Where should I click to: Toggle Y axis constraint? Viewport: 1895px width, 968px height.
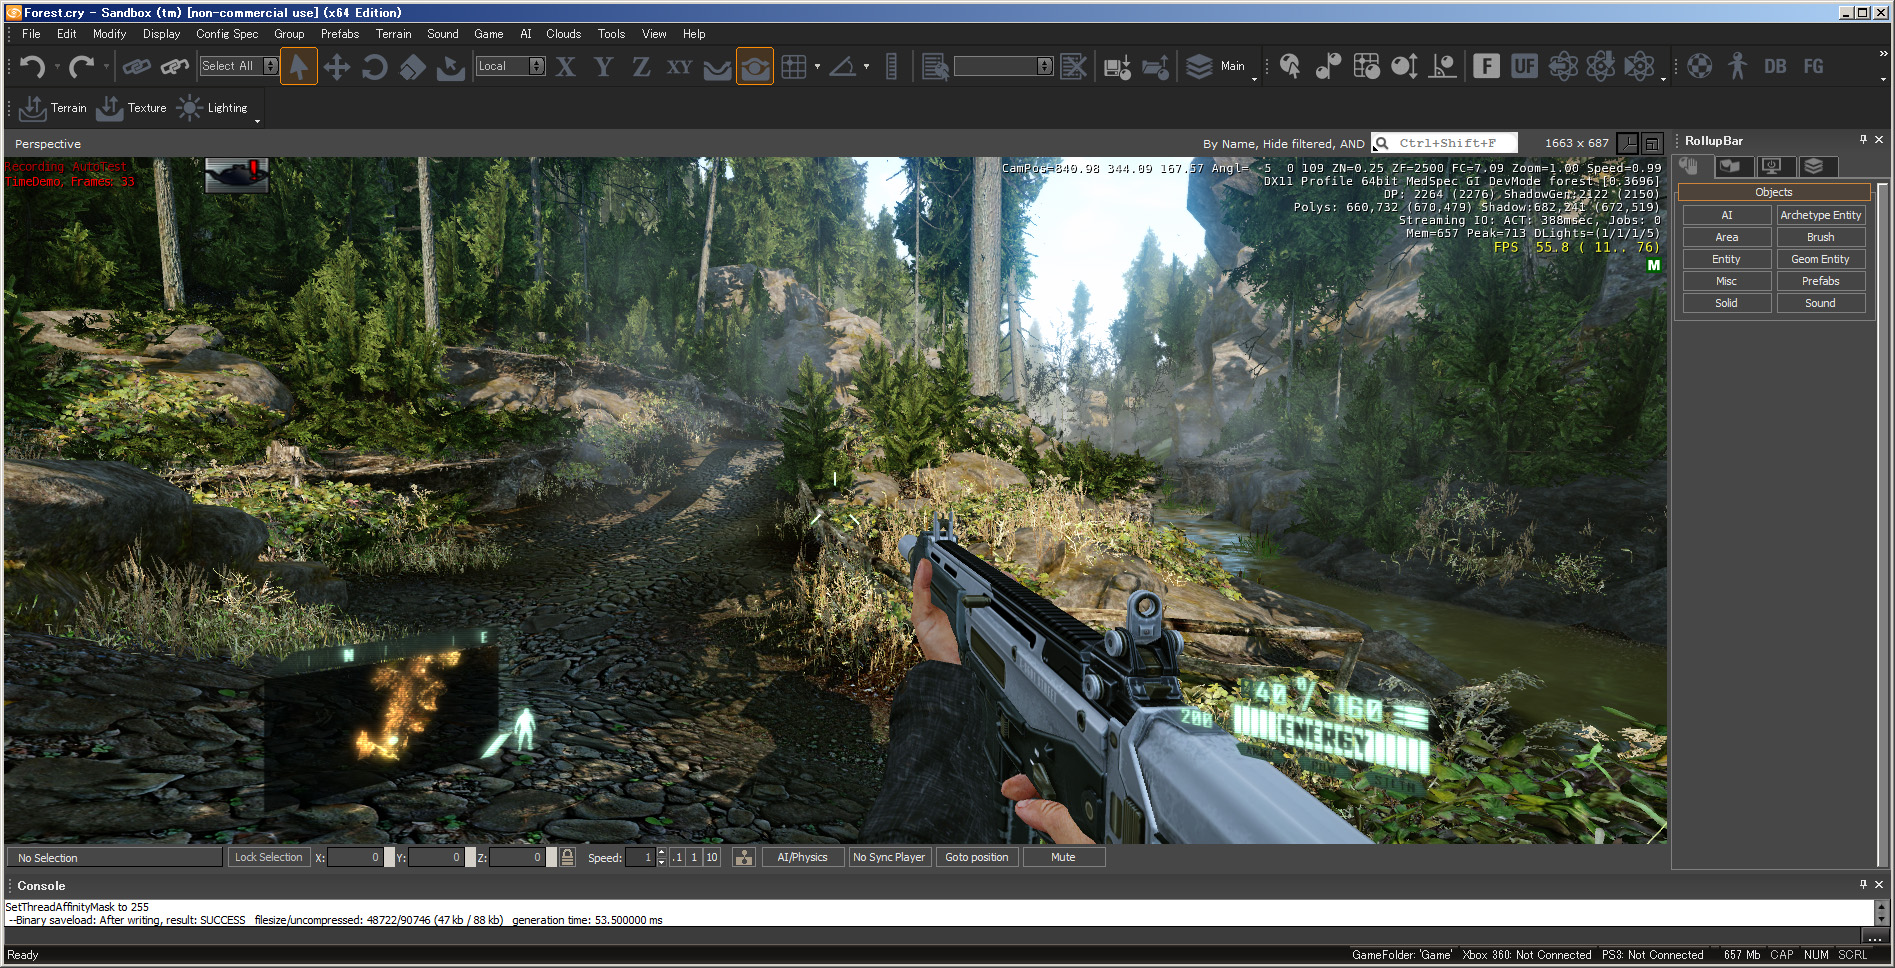603,67
